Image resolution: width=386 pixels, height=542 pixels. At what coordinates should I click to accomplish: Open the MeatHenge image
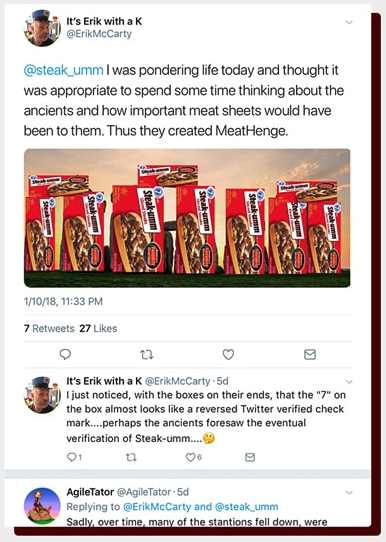tap(187, 218)
